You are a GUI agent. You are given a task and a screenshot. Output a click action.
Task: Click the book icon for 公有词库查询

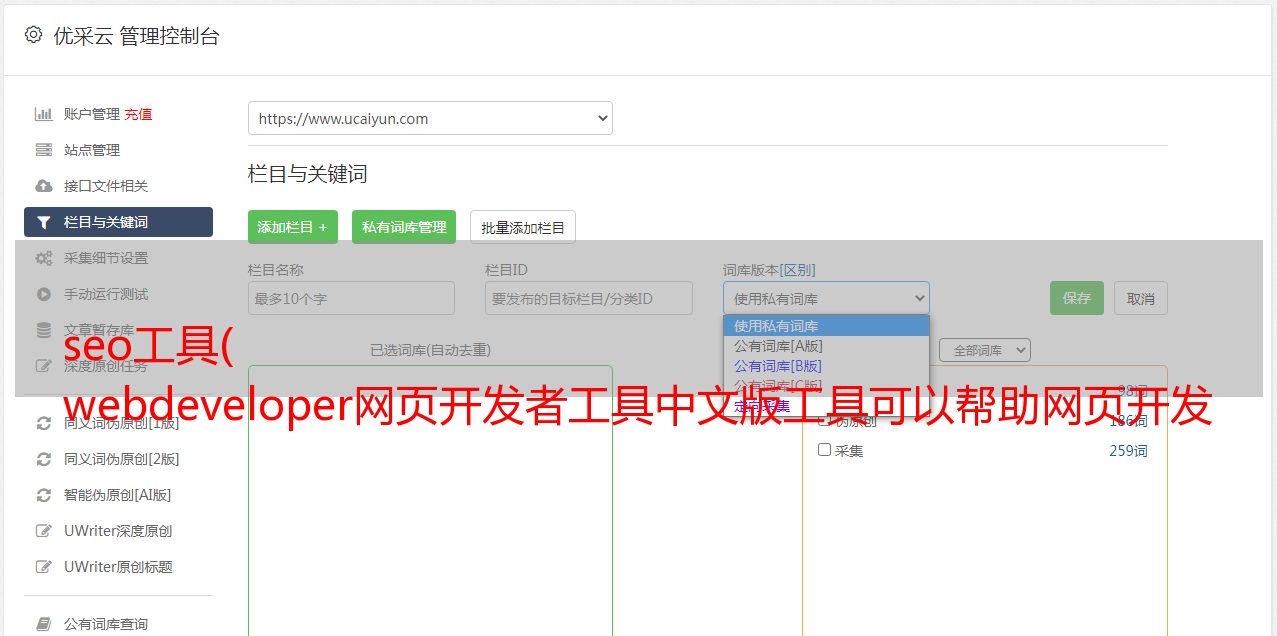[x=43, y=624]
